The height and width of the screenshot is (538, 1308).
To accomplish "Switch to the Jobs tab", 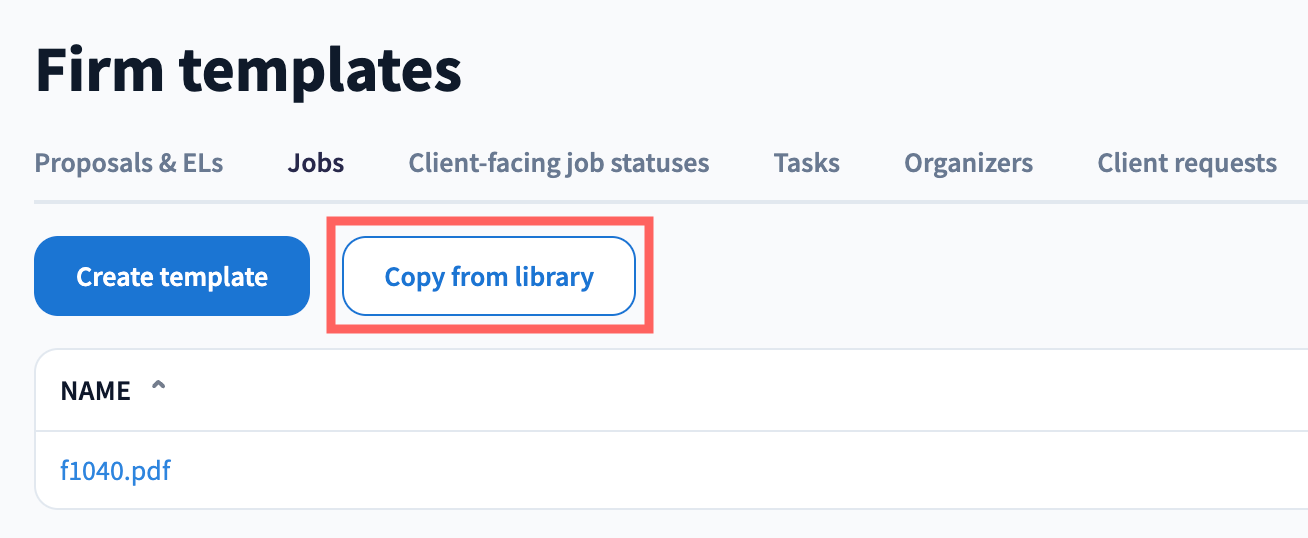I will pos(316,163).
